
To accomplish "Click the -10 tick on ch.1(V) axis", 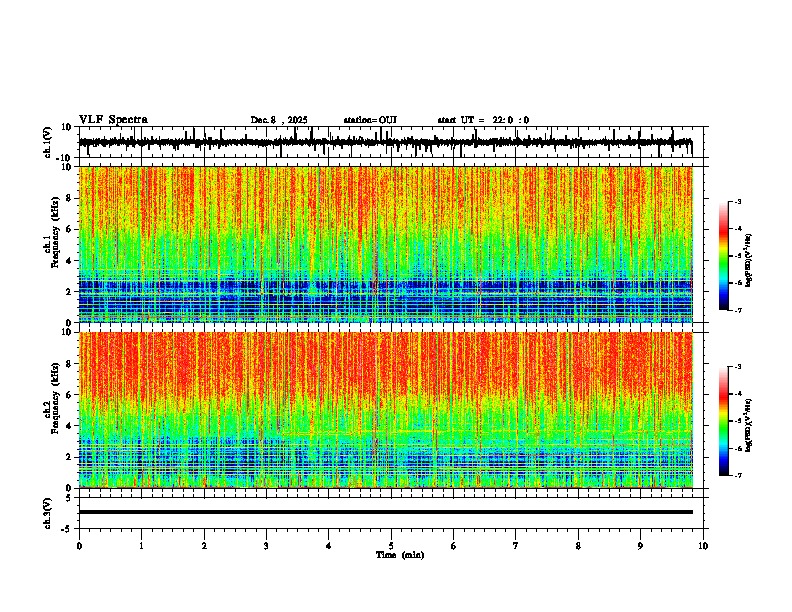I will coord(64,158).
